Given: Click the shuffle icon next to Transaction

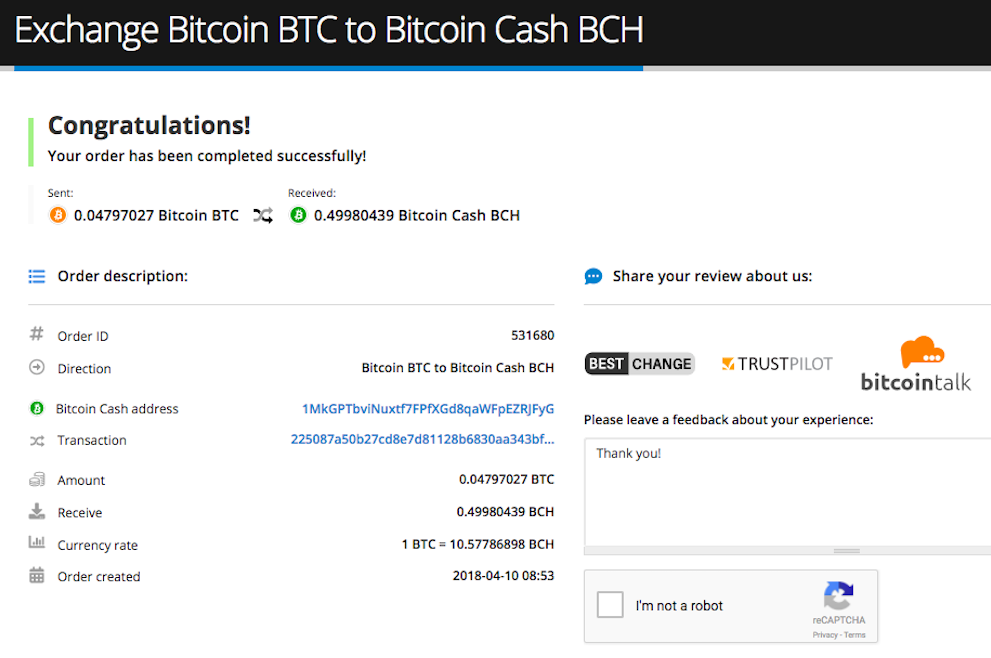Looking at the screenshot, I should (37, 441).
